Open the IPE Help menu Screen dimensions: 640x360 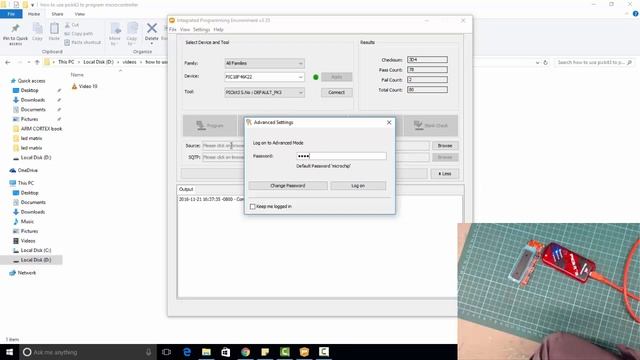point(218,30)
